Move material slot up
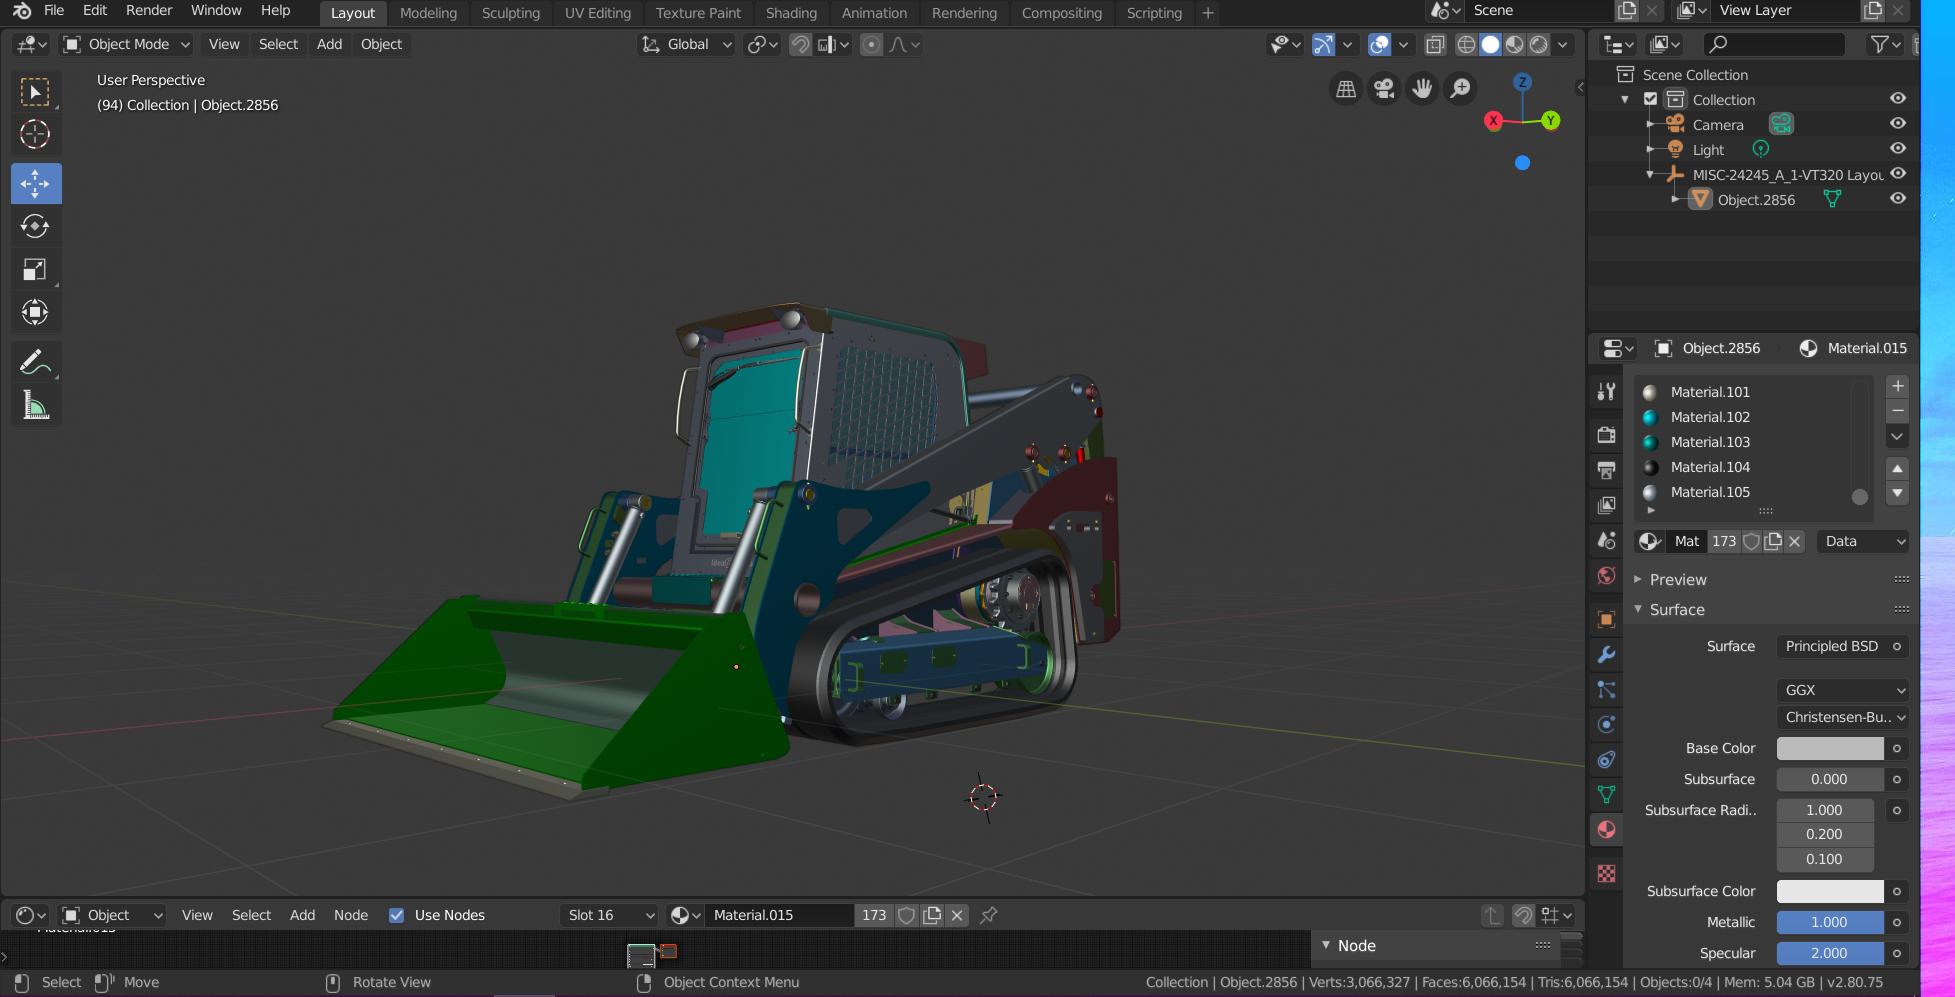Image resolution: width=1955 pixels, height=997 pixels. [1897, 468]
